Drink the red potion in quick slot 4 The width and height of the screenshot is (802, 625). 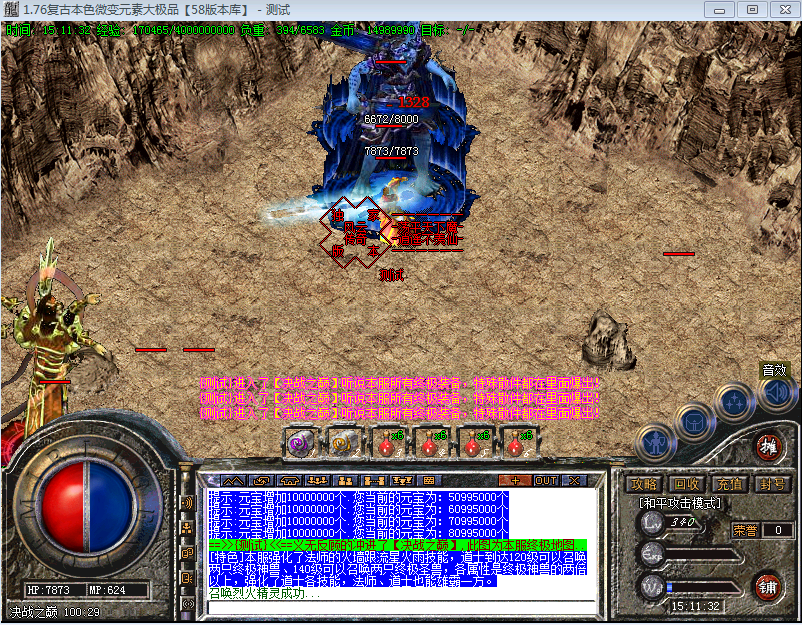(x=431, y=442)
